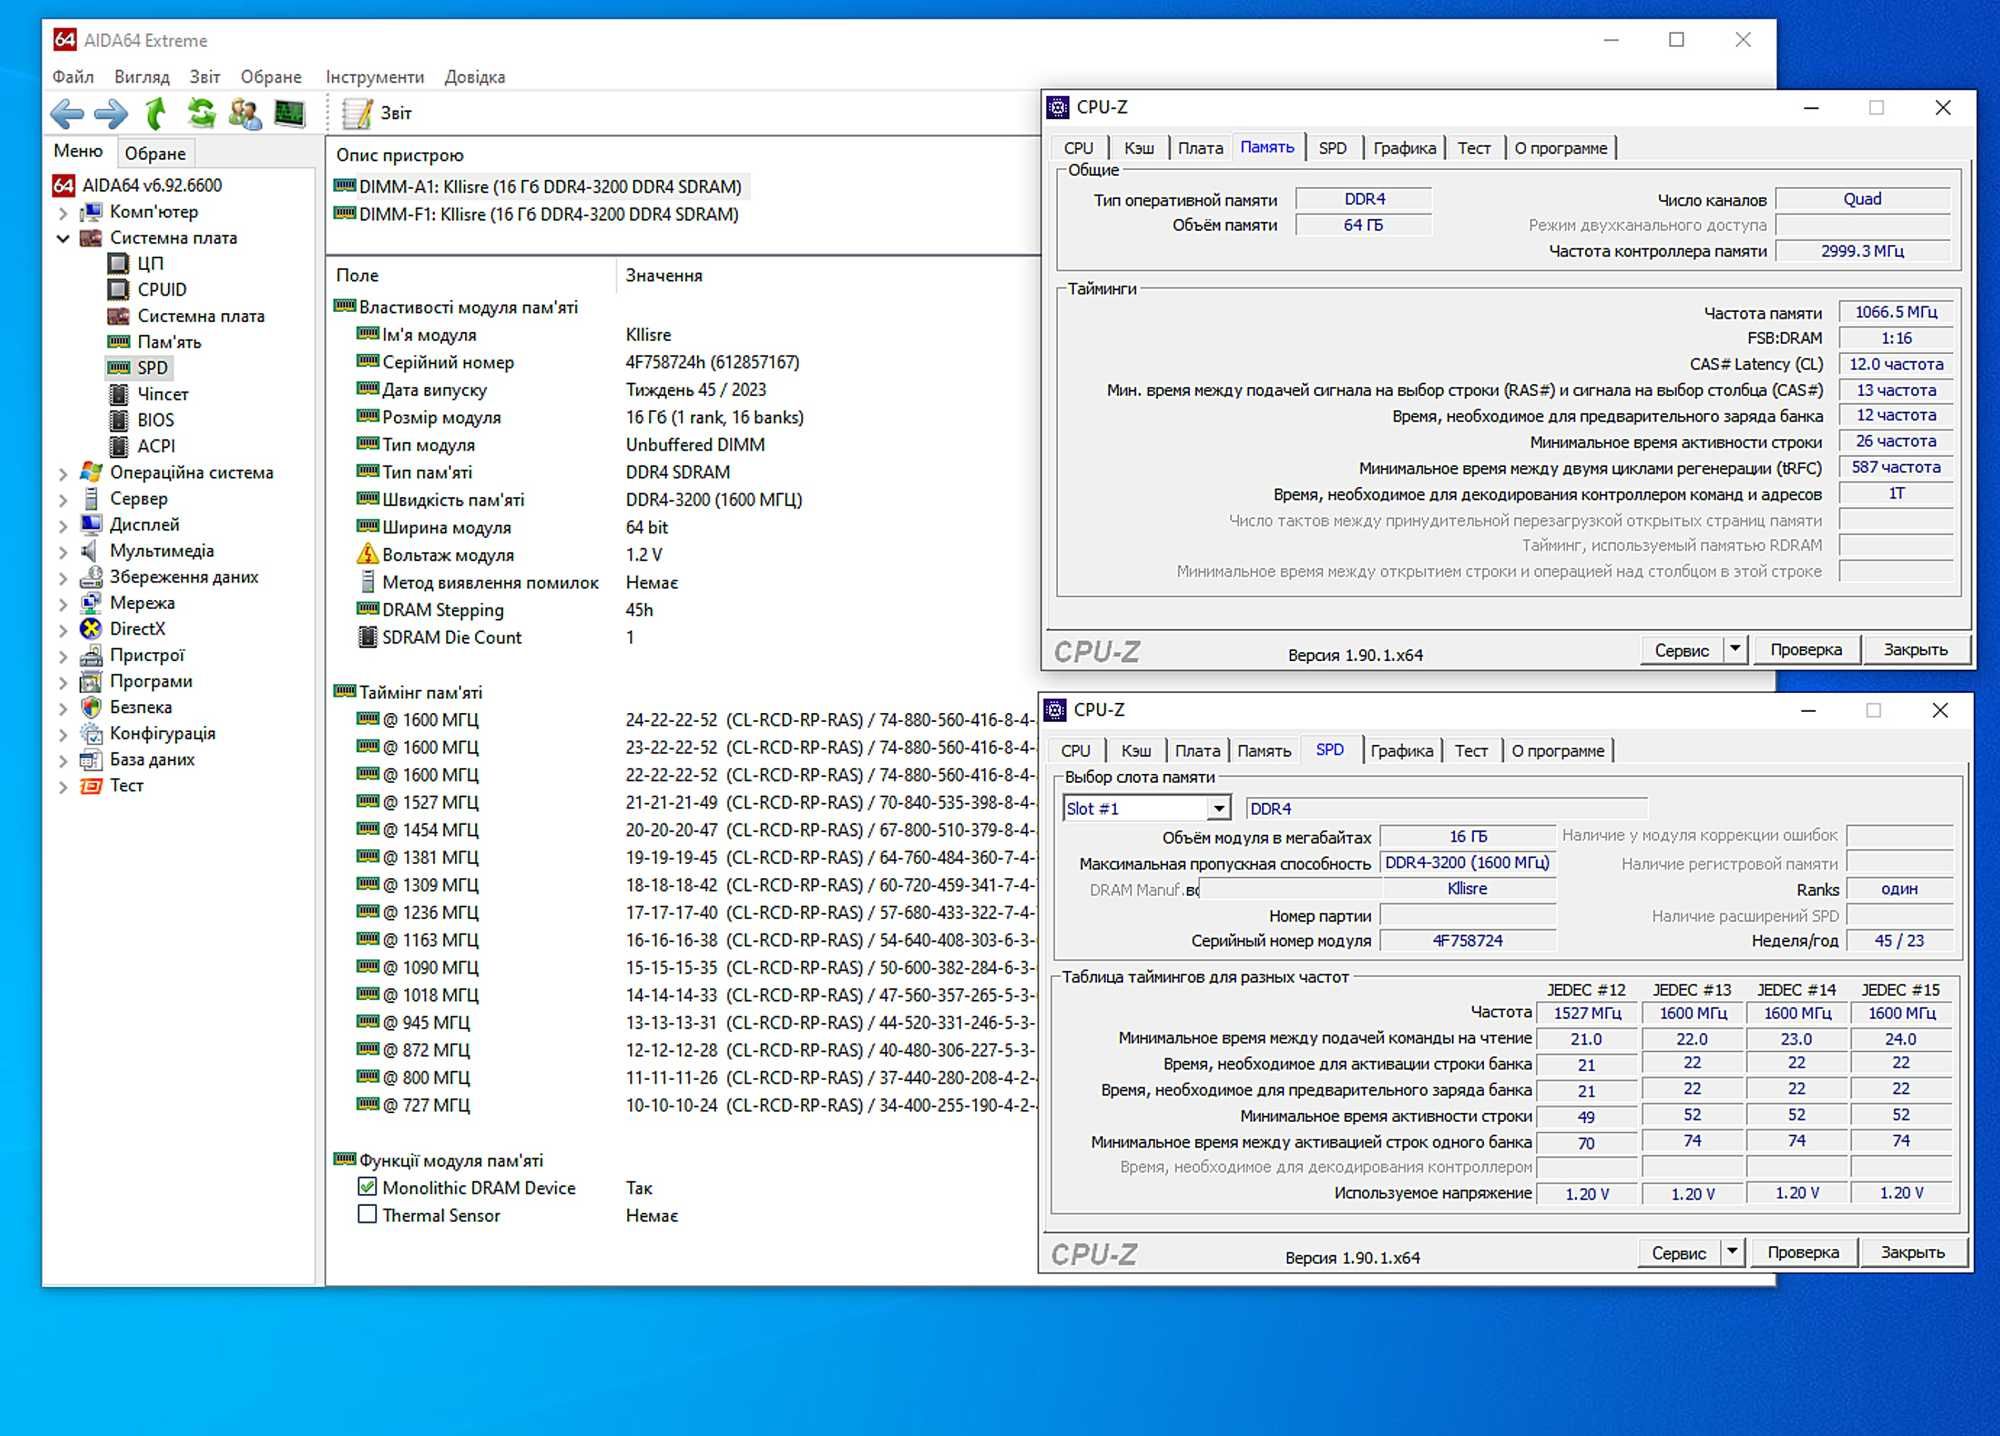2000x1436 pixels.
Task: Switch to Графика tab in upper CPU-Z
Action: pos(1404,148)
